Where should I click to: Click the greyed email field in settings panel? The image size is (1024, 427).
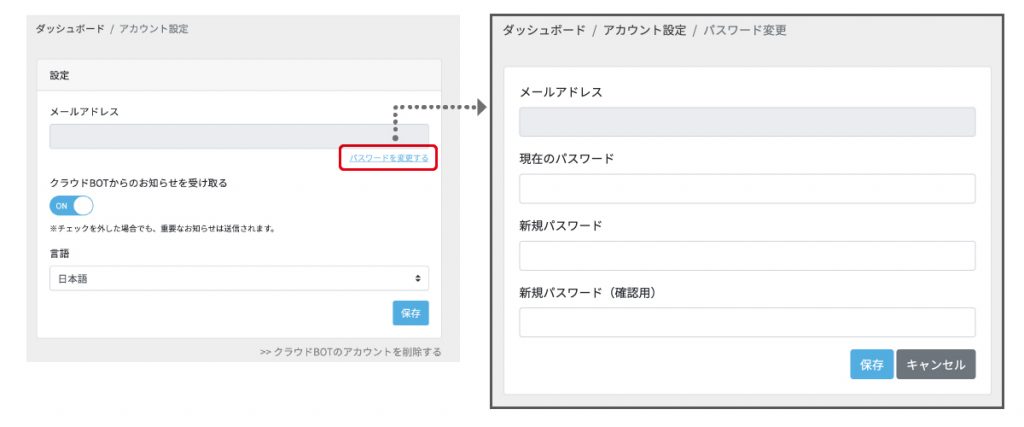pyautogui.click(x=239, y=137)
